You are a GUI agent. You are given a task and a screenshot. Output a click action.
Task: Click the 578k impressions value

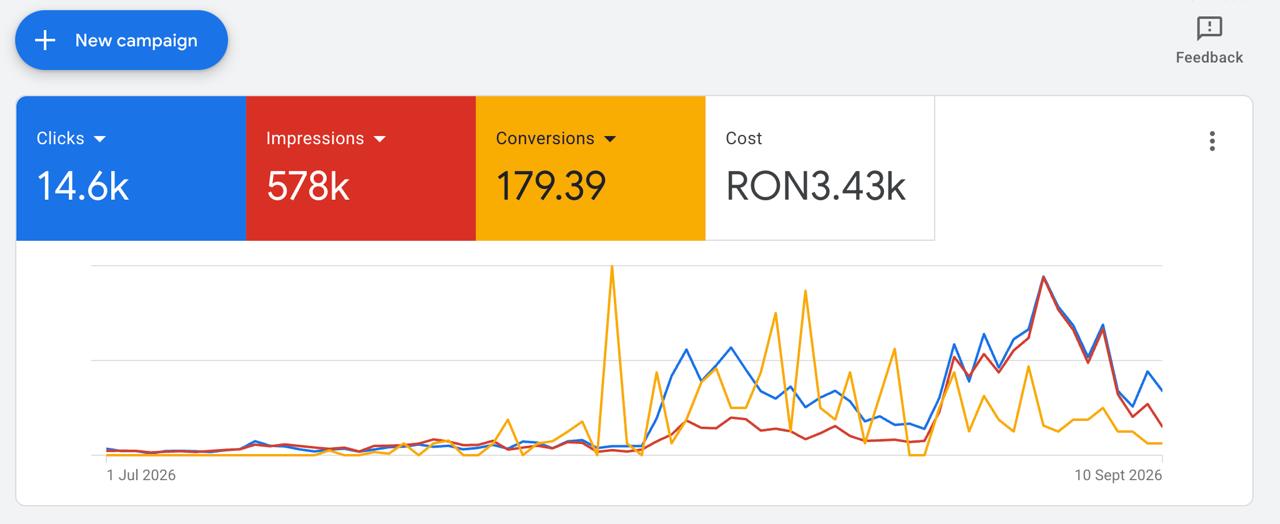pyautogui.click(x=308, y=186)
